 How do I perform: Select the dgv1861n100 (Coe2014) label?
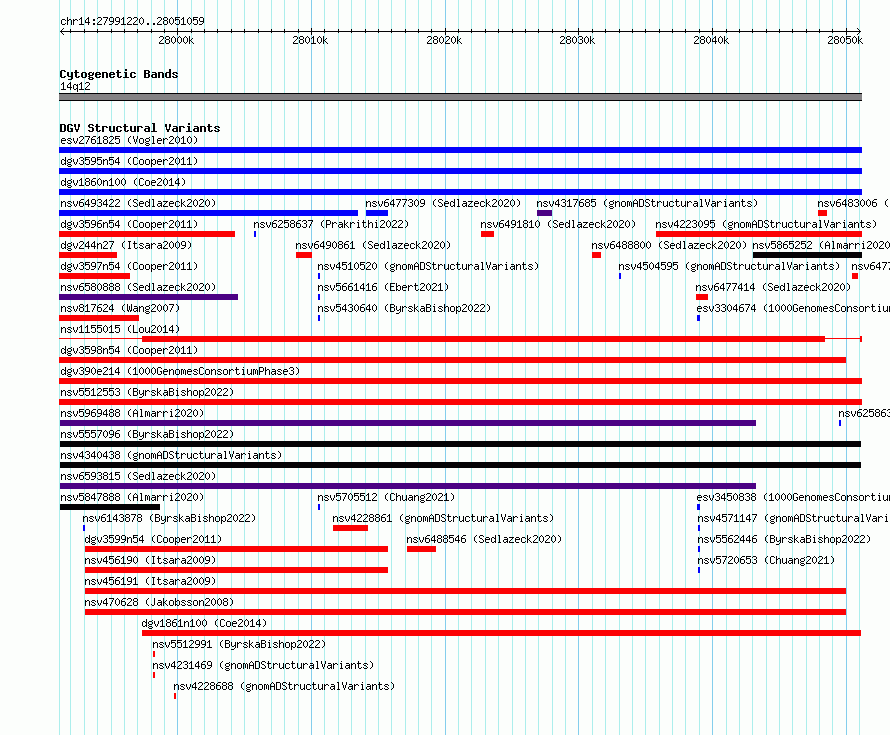point(204,623)
